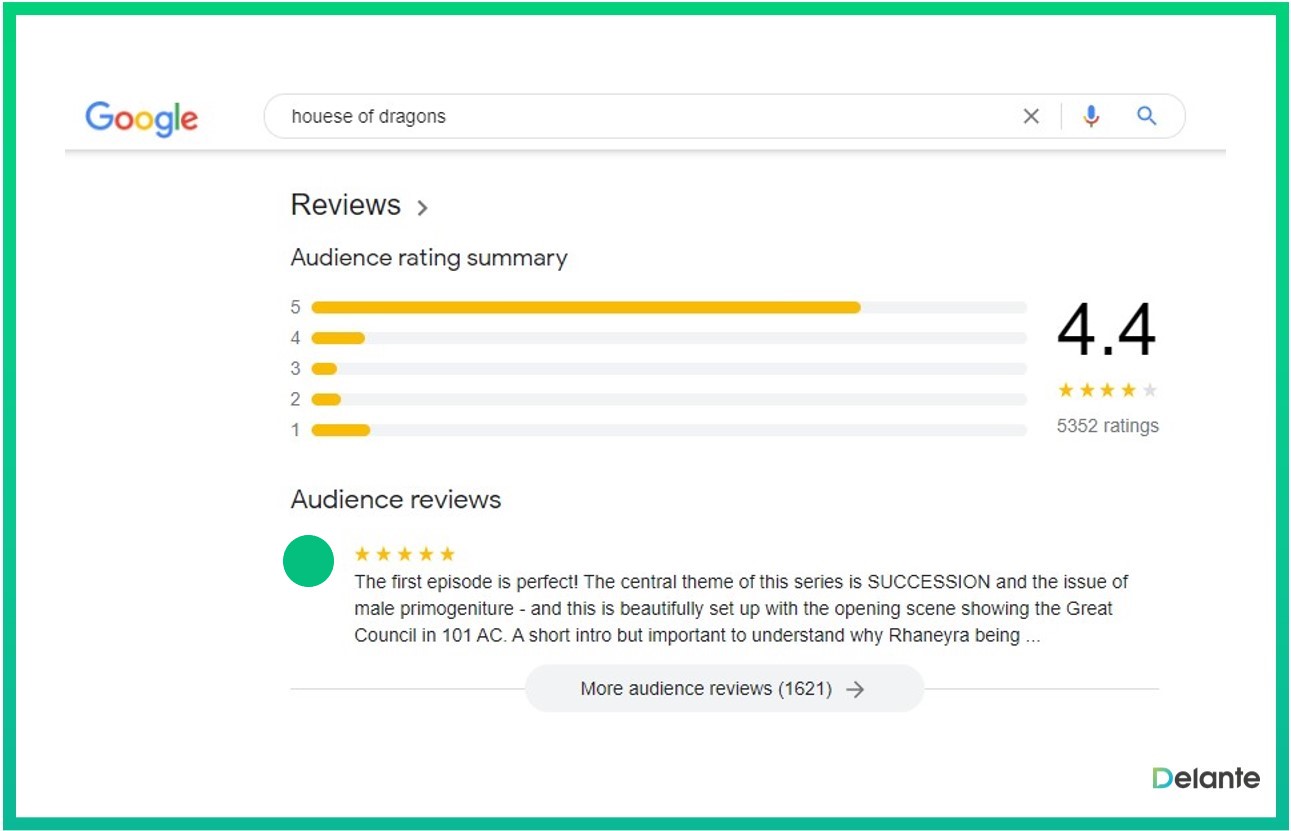
Task: Open the Reviews heading
Action: pyautogui.click(x=345, y=205)
